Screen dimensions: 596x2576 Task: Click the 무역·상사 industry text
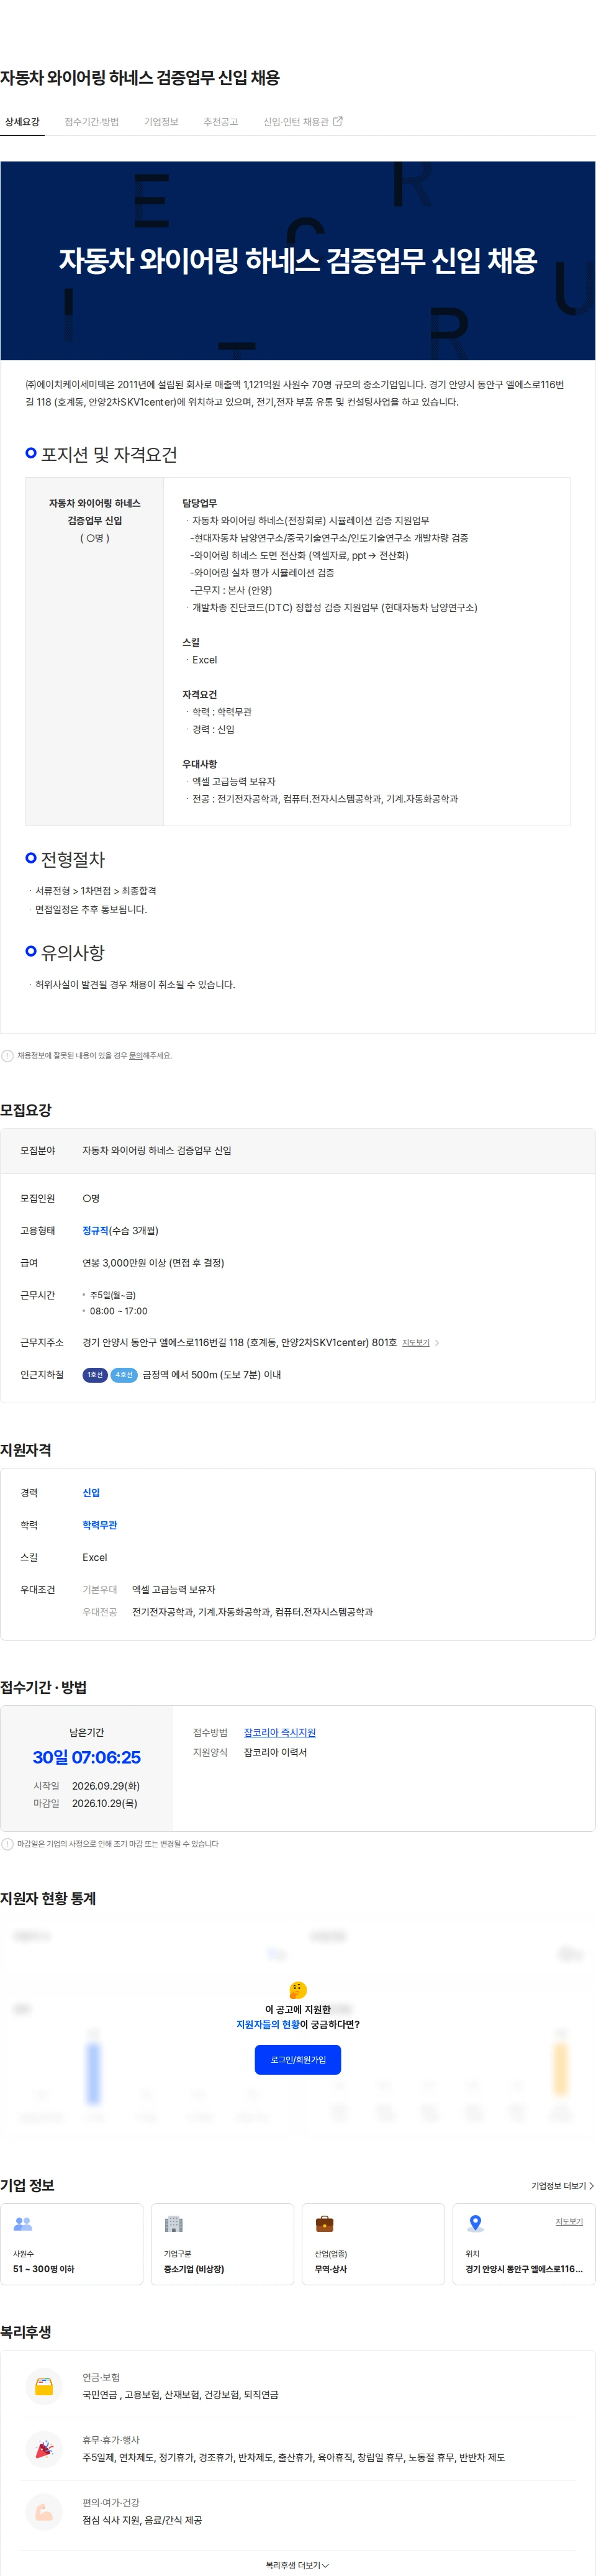tap(331, 2269)
